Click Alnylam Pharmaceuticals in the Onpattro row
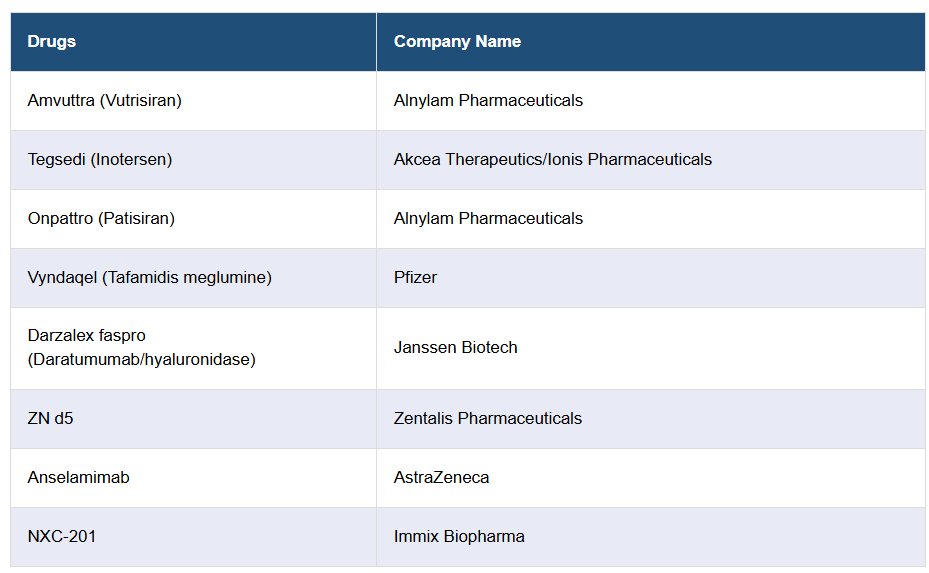Screen dimensions: 929x573 pos(488,219)
